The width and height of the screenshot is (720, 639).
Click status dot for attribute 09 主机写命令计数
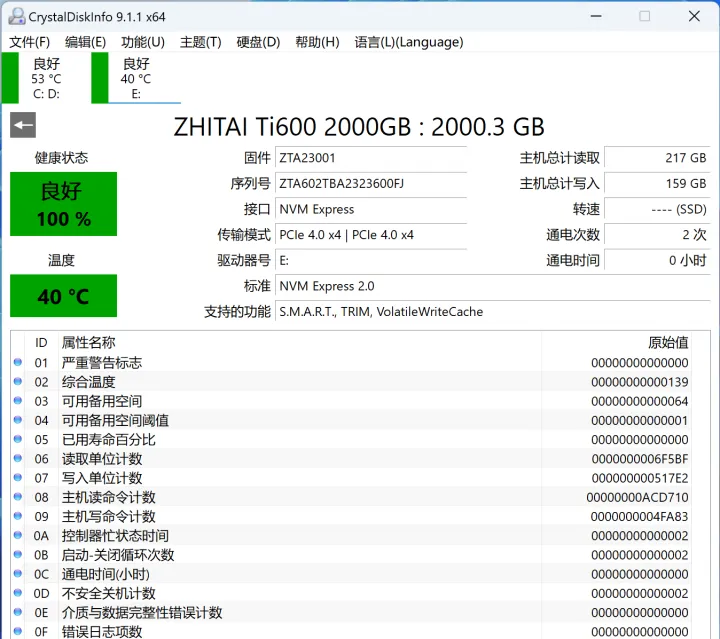[18, 517]
